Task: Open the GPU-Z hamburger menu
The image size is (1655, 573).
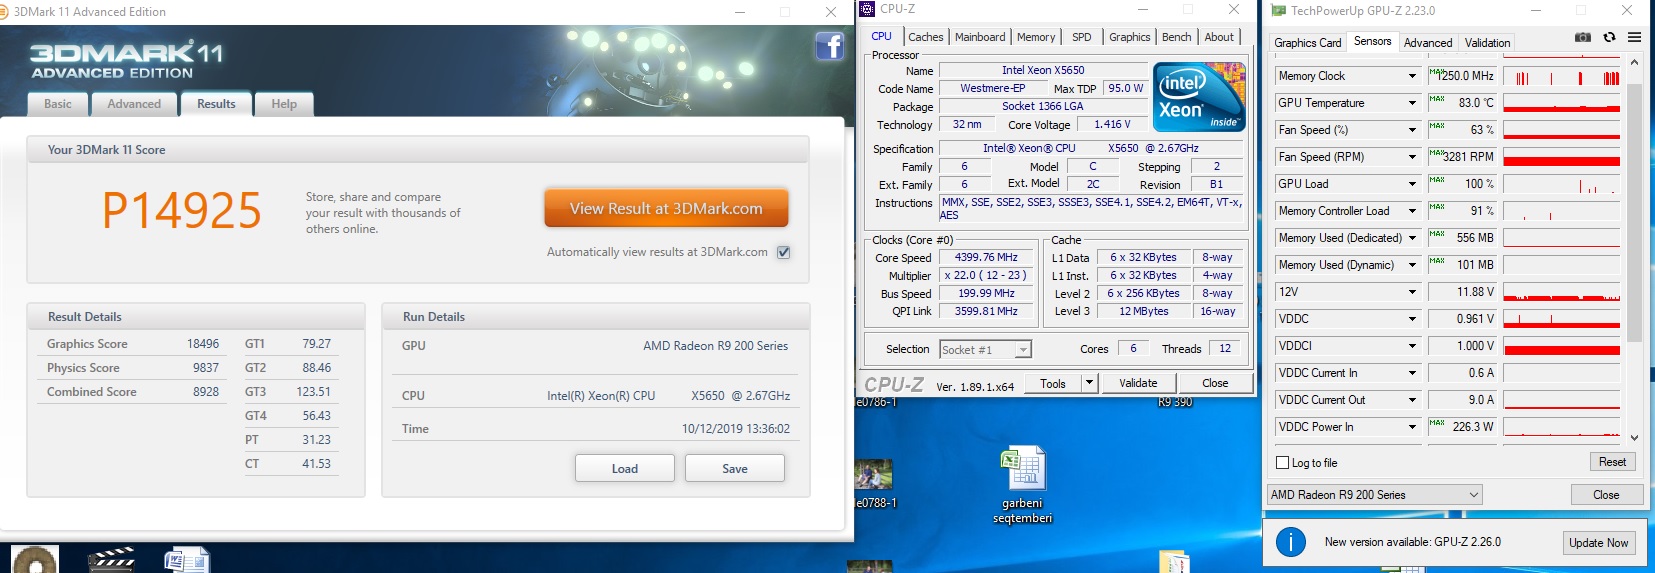Action: tap(1634, 37)
